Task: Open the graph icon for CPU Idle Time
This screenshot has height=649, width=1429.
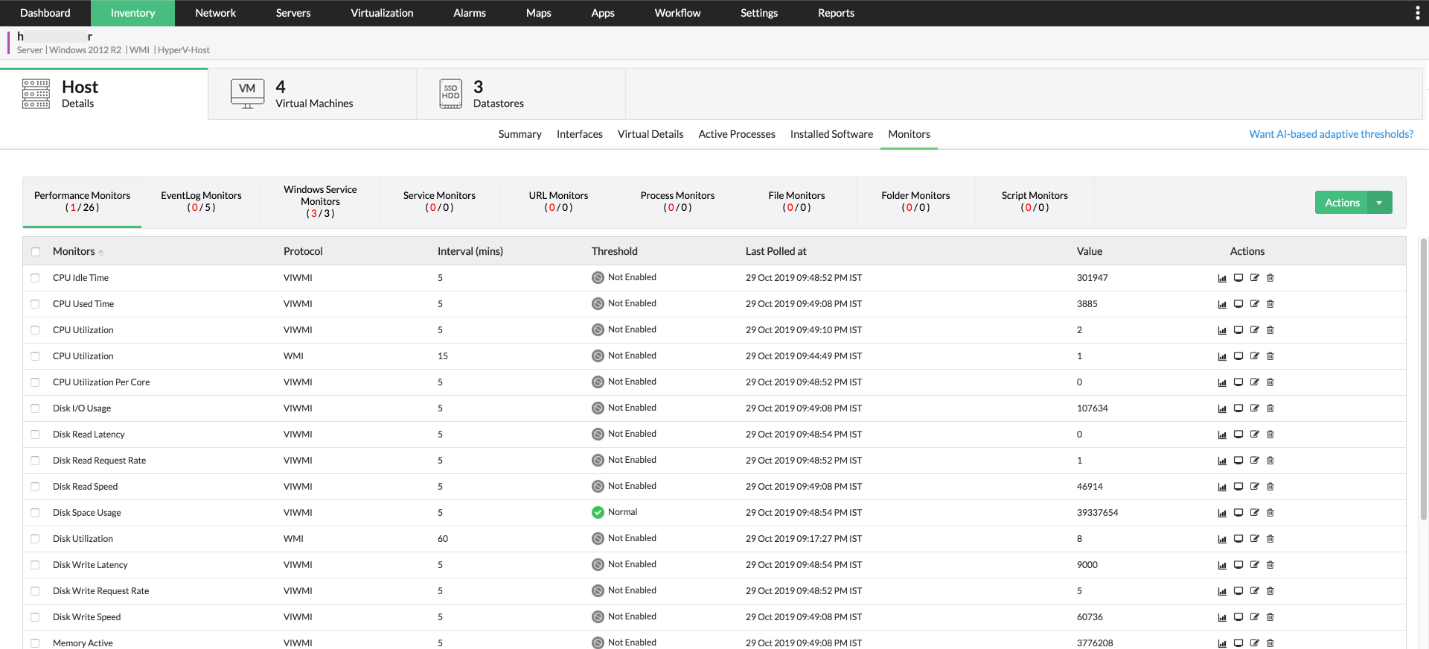Action: 1222,277
